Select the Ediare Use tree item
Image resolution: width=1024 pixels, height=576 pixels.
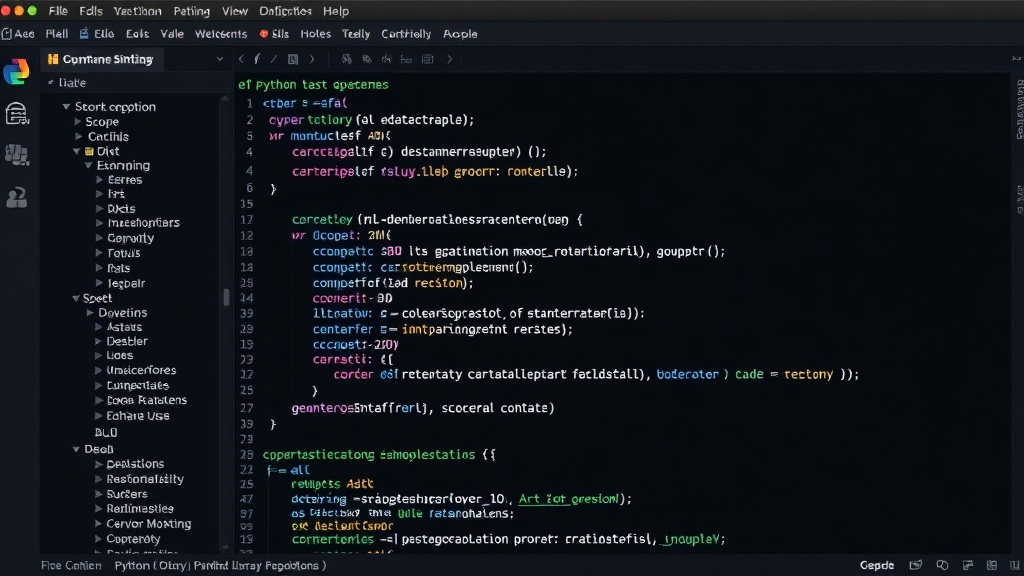coord(138,416)
